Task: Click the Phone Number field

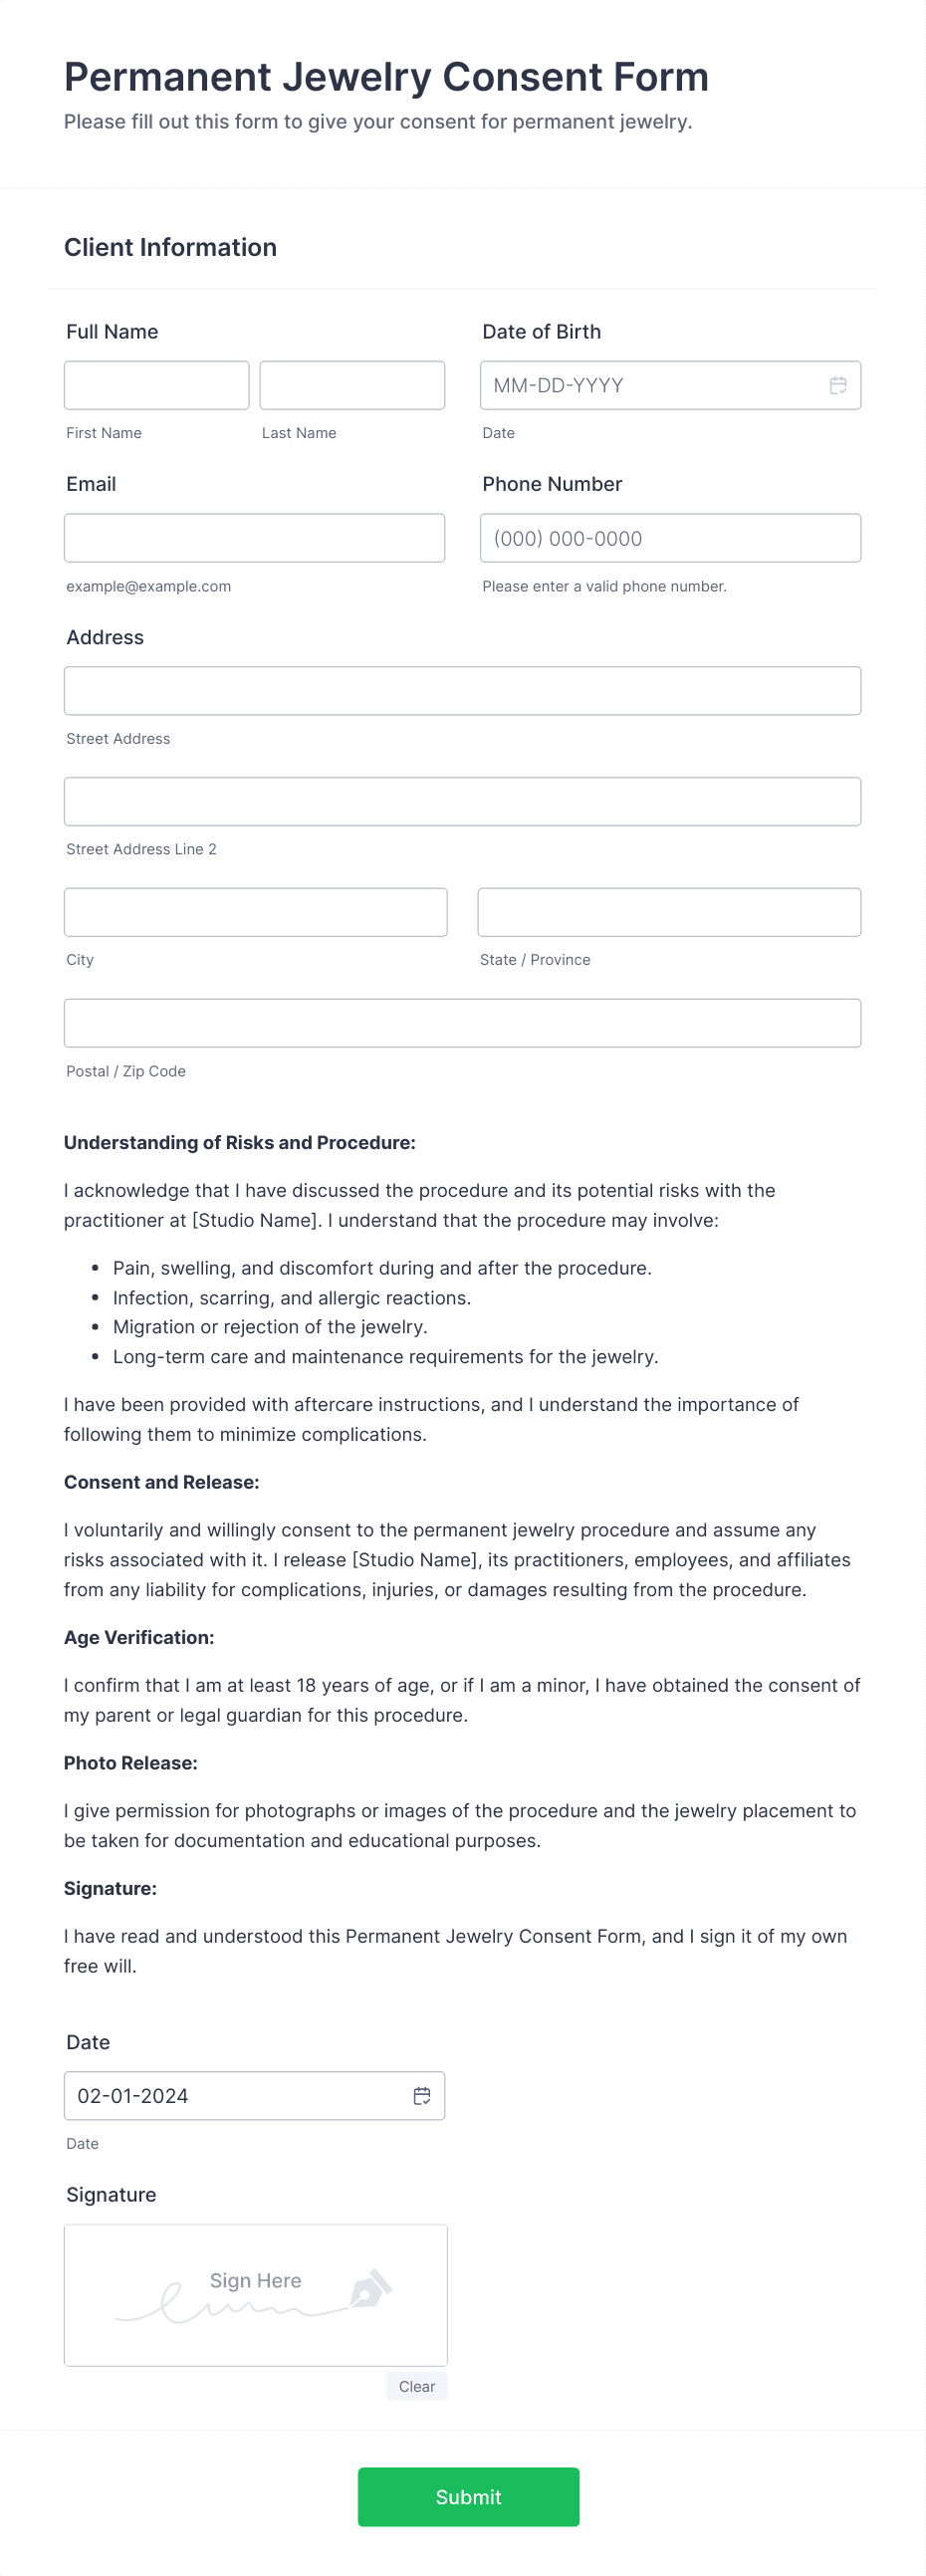Action: (x=670, y=537)
